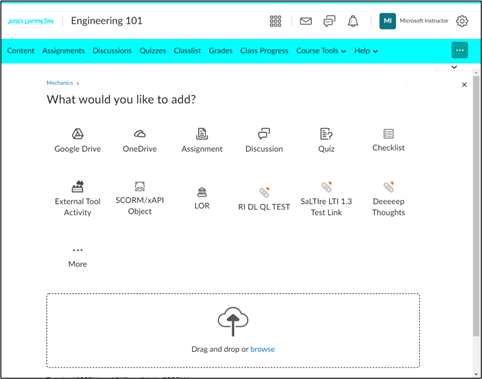Open the Class Progress navbar item
Image resolution: width=482 pixels, height=379 pixels.
[x=264, y=51]
